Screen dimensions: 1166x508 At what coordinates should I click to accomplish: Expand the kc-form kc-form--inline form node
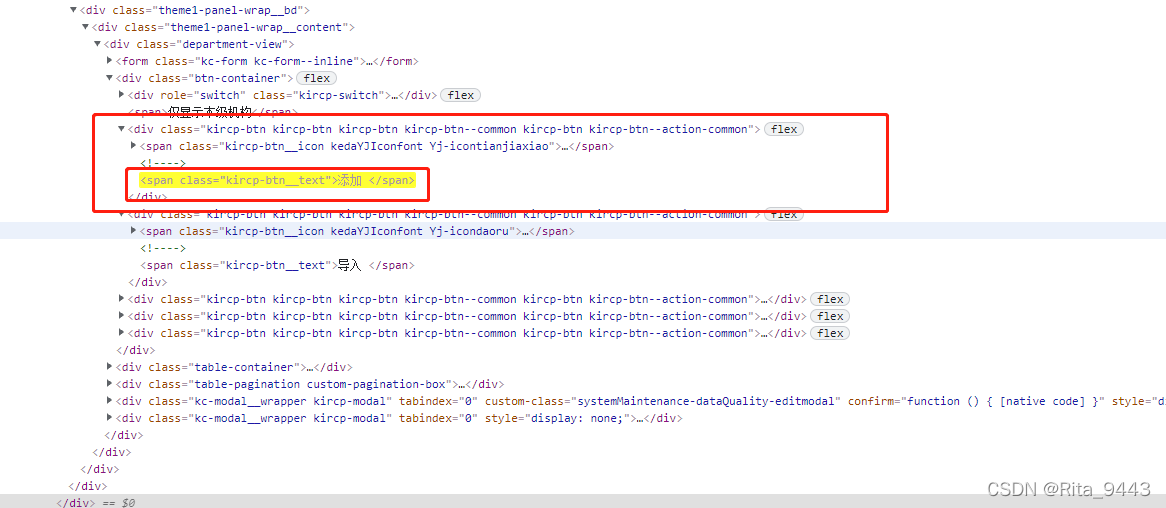[x=109, y=61]
